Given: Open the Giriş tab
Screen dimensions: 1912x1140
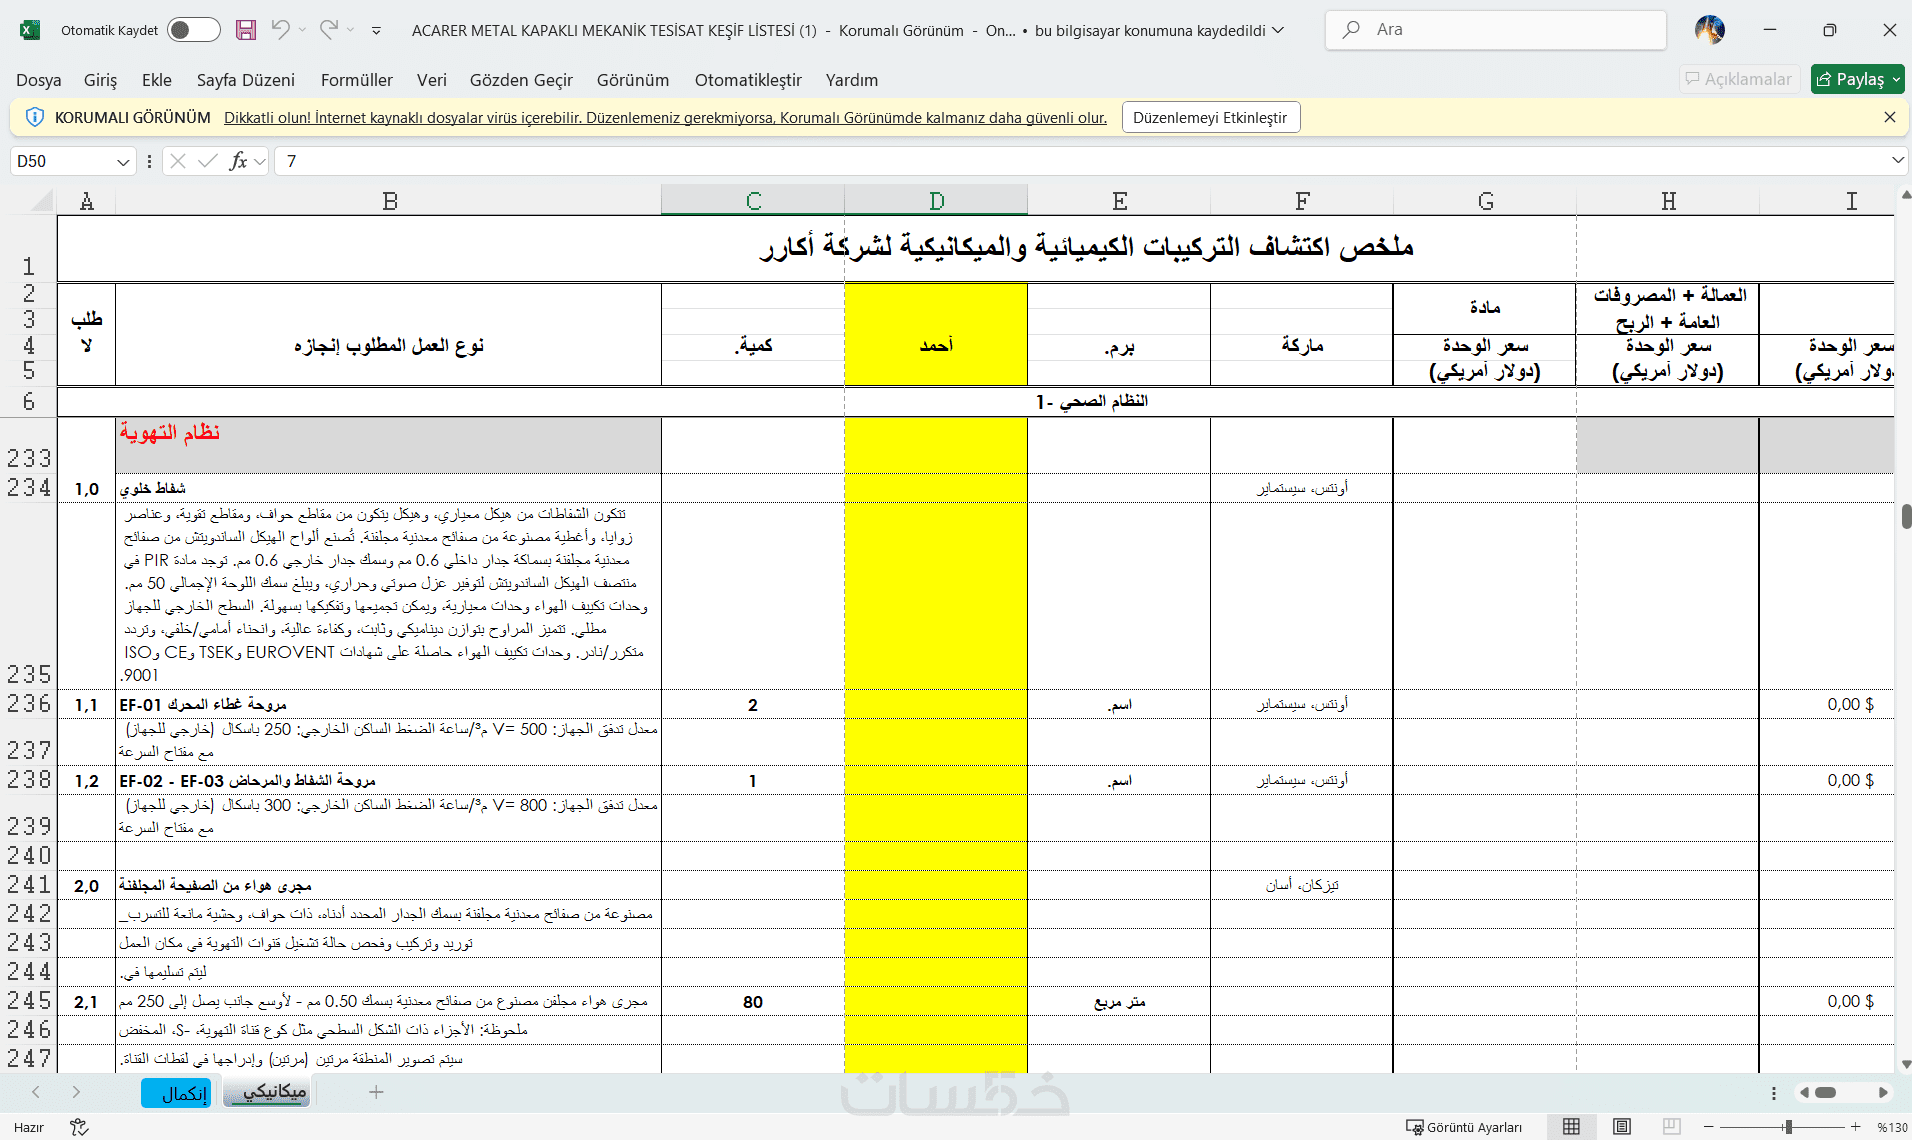Looking at the screenshot, I should pos(100,80).
